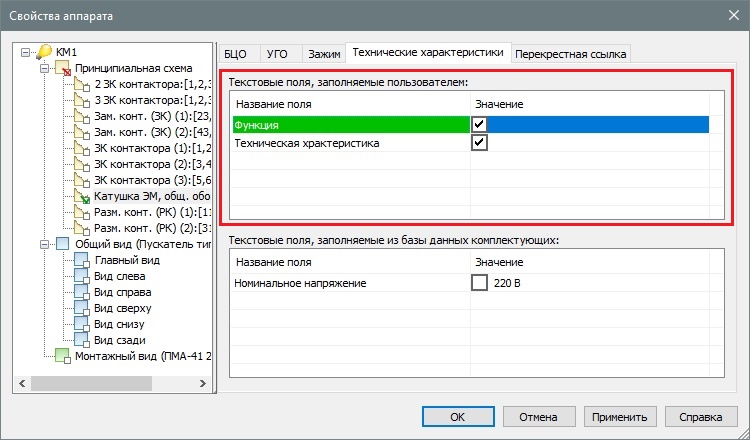Collapse the KM1 root tree node
The height and width of the screenshot is (440, 750).
click(27, 52)
